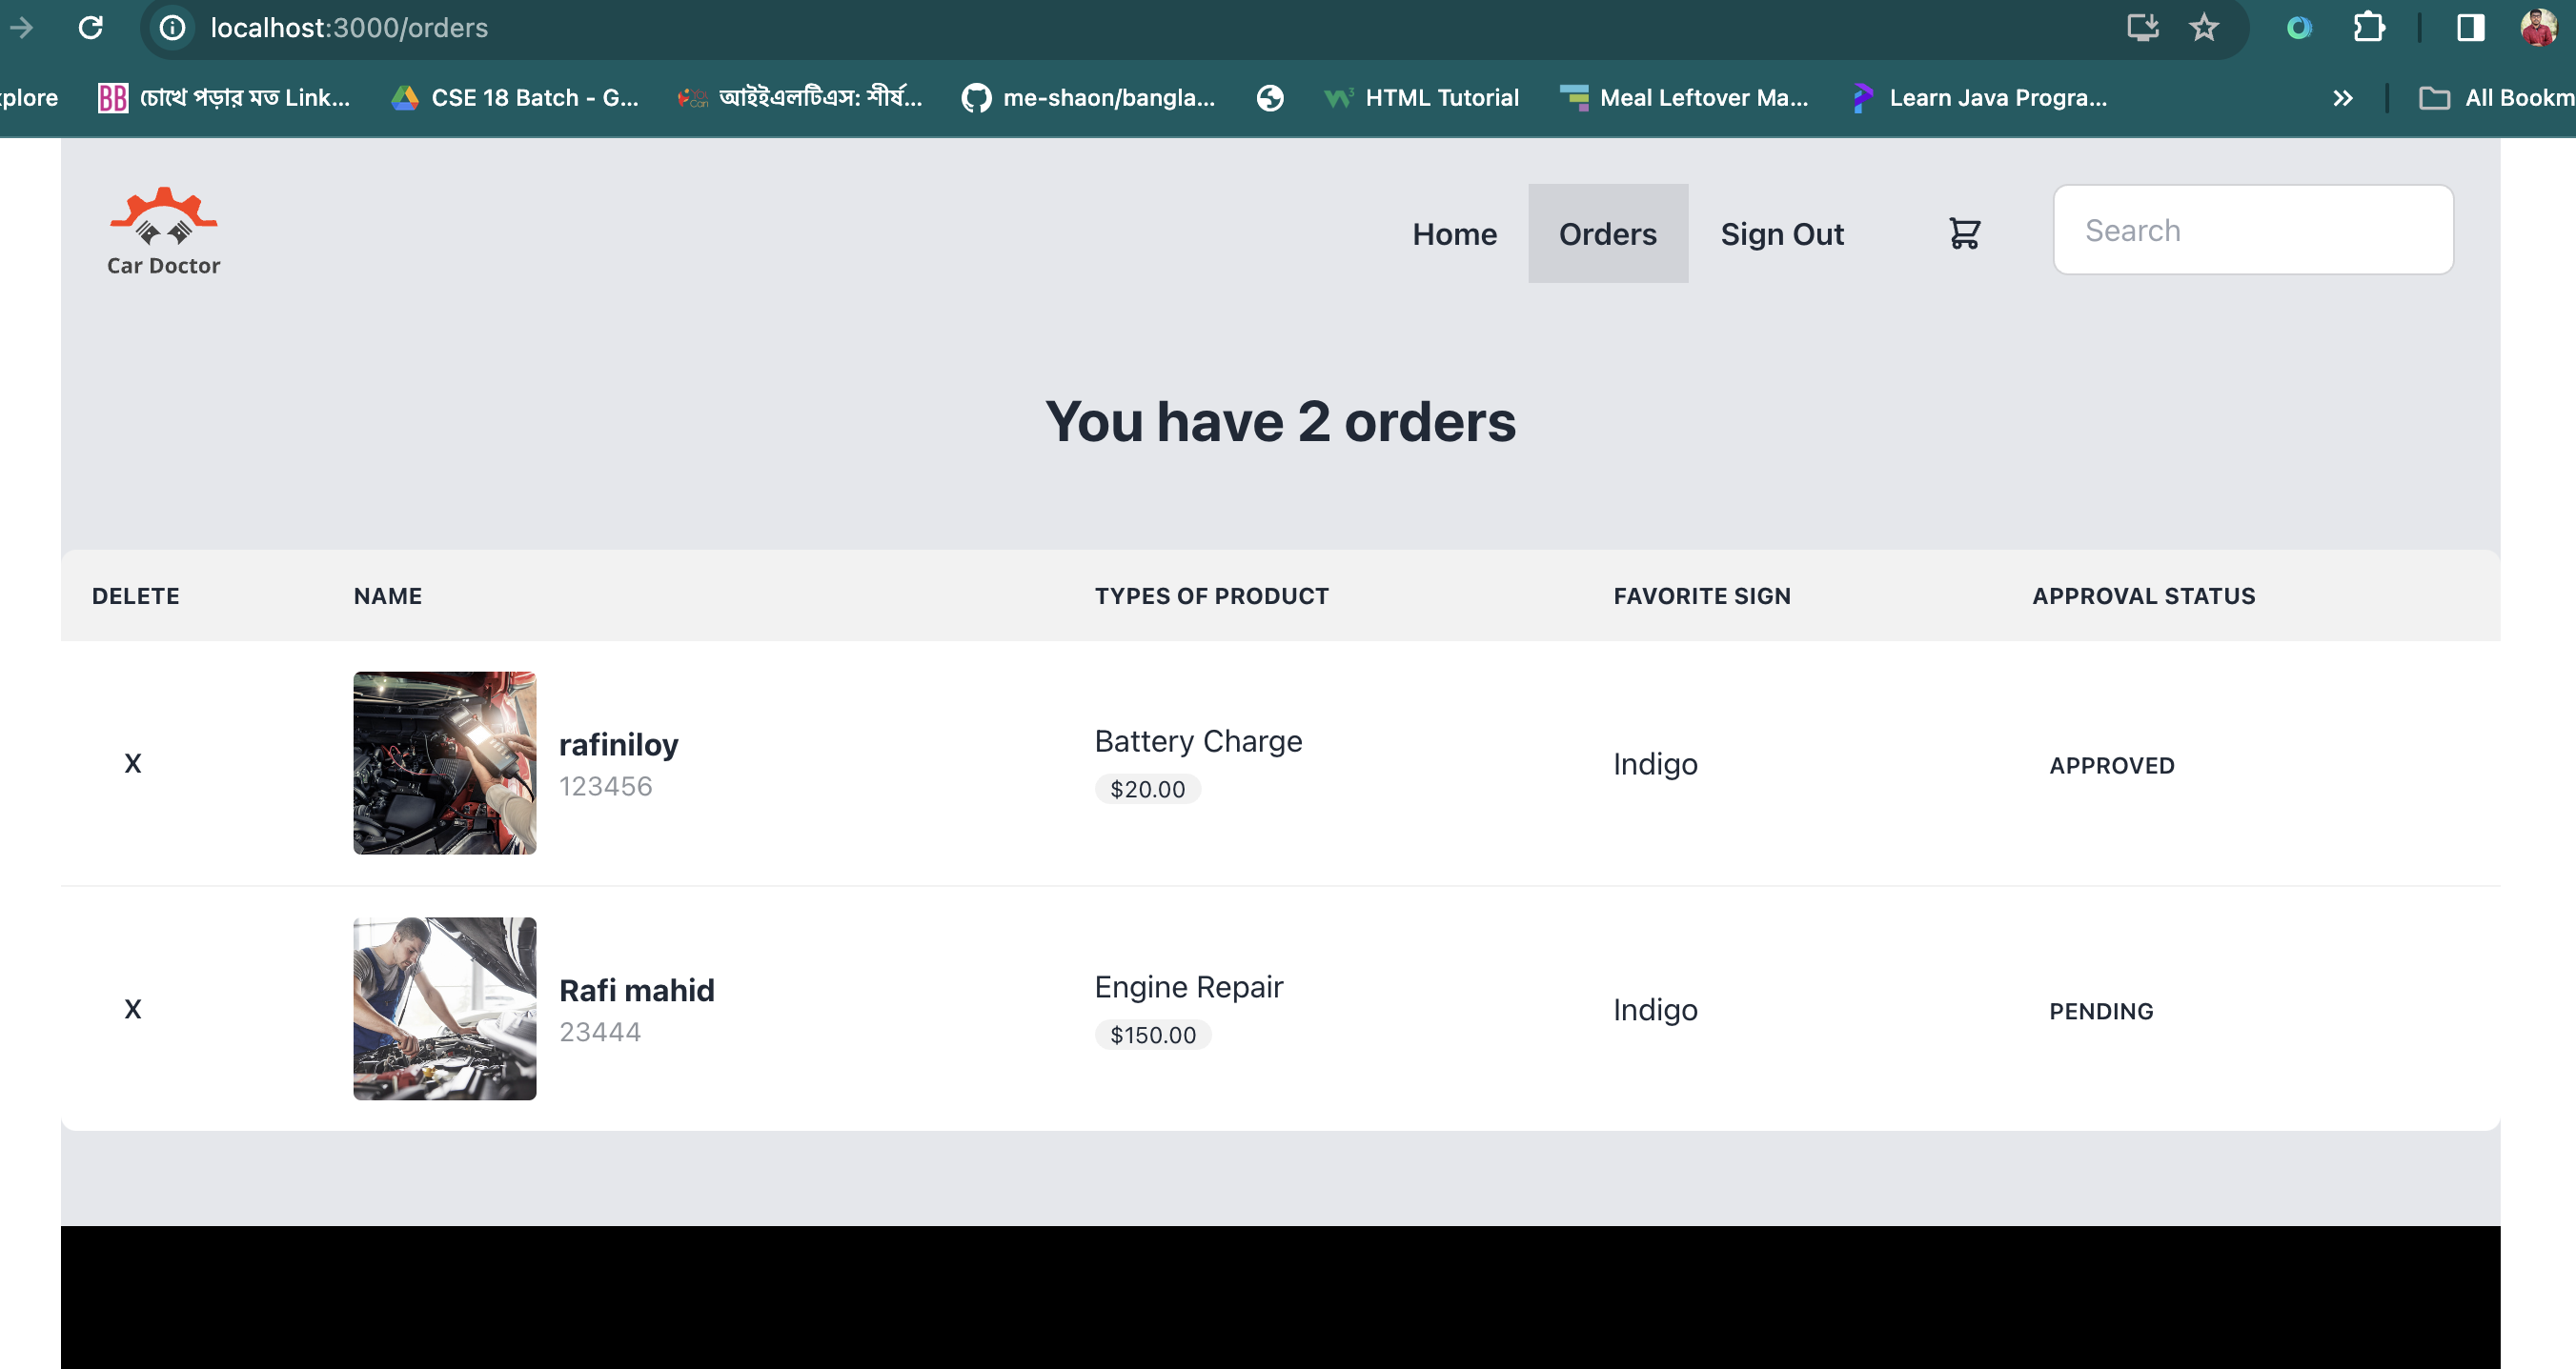Open the shopping cart icon
2576x1369 pixels.
pos(1963,233)
